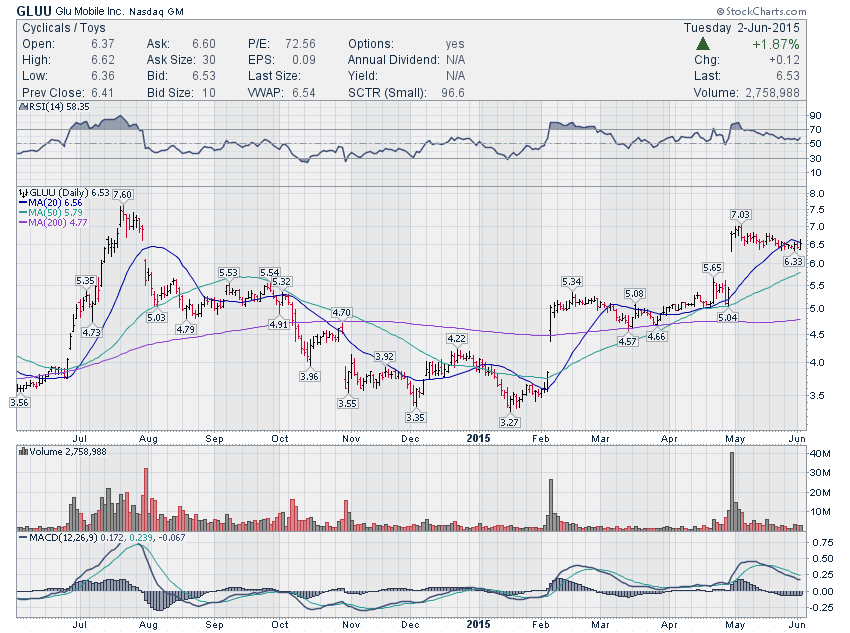Screen dimensions: 850x633
Task: Click the 3.92 price label
Action: [384, 357]
